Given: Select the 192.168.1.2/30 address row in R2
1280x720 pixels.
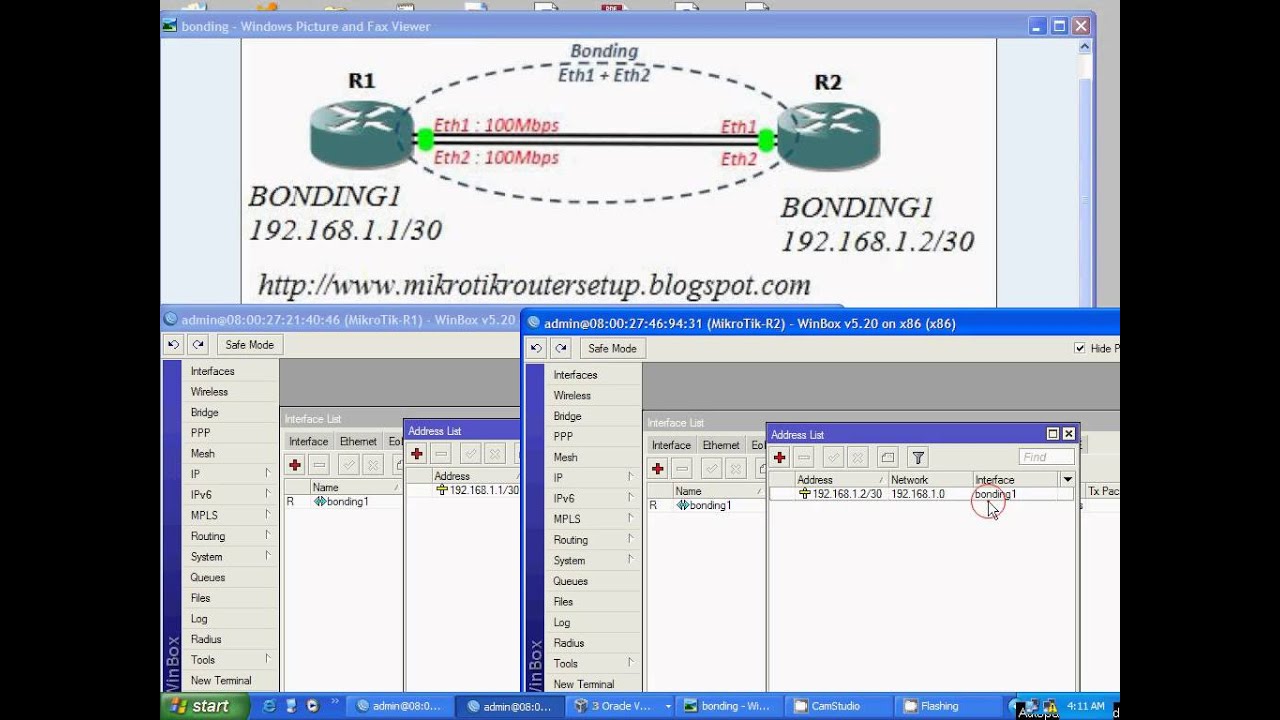Looking at the screenshot, I should 920,494.
